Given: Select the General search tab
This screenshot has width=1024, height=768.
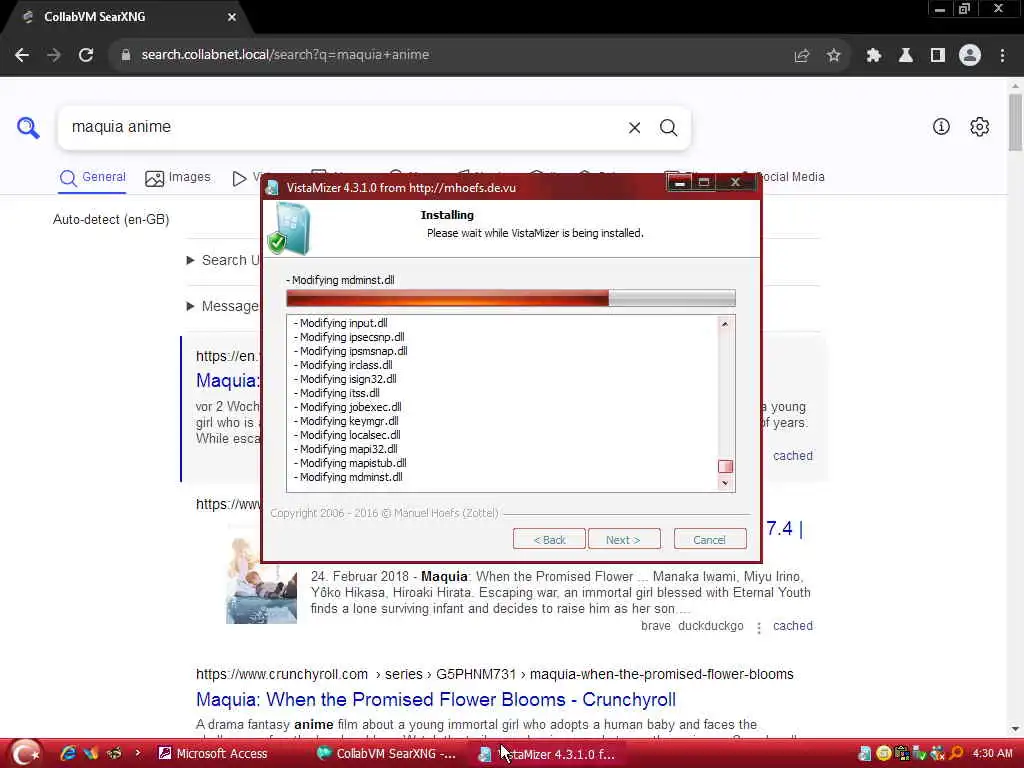Looking at the screenshot, I should [x=92, y=178].
